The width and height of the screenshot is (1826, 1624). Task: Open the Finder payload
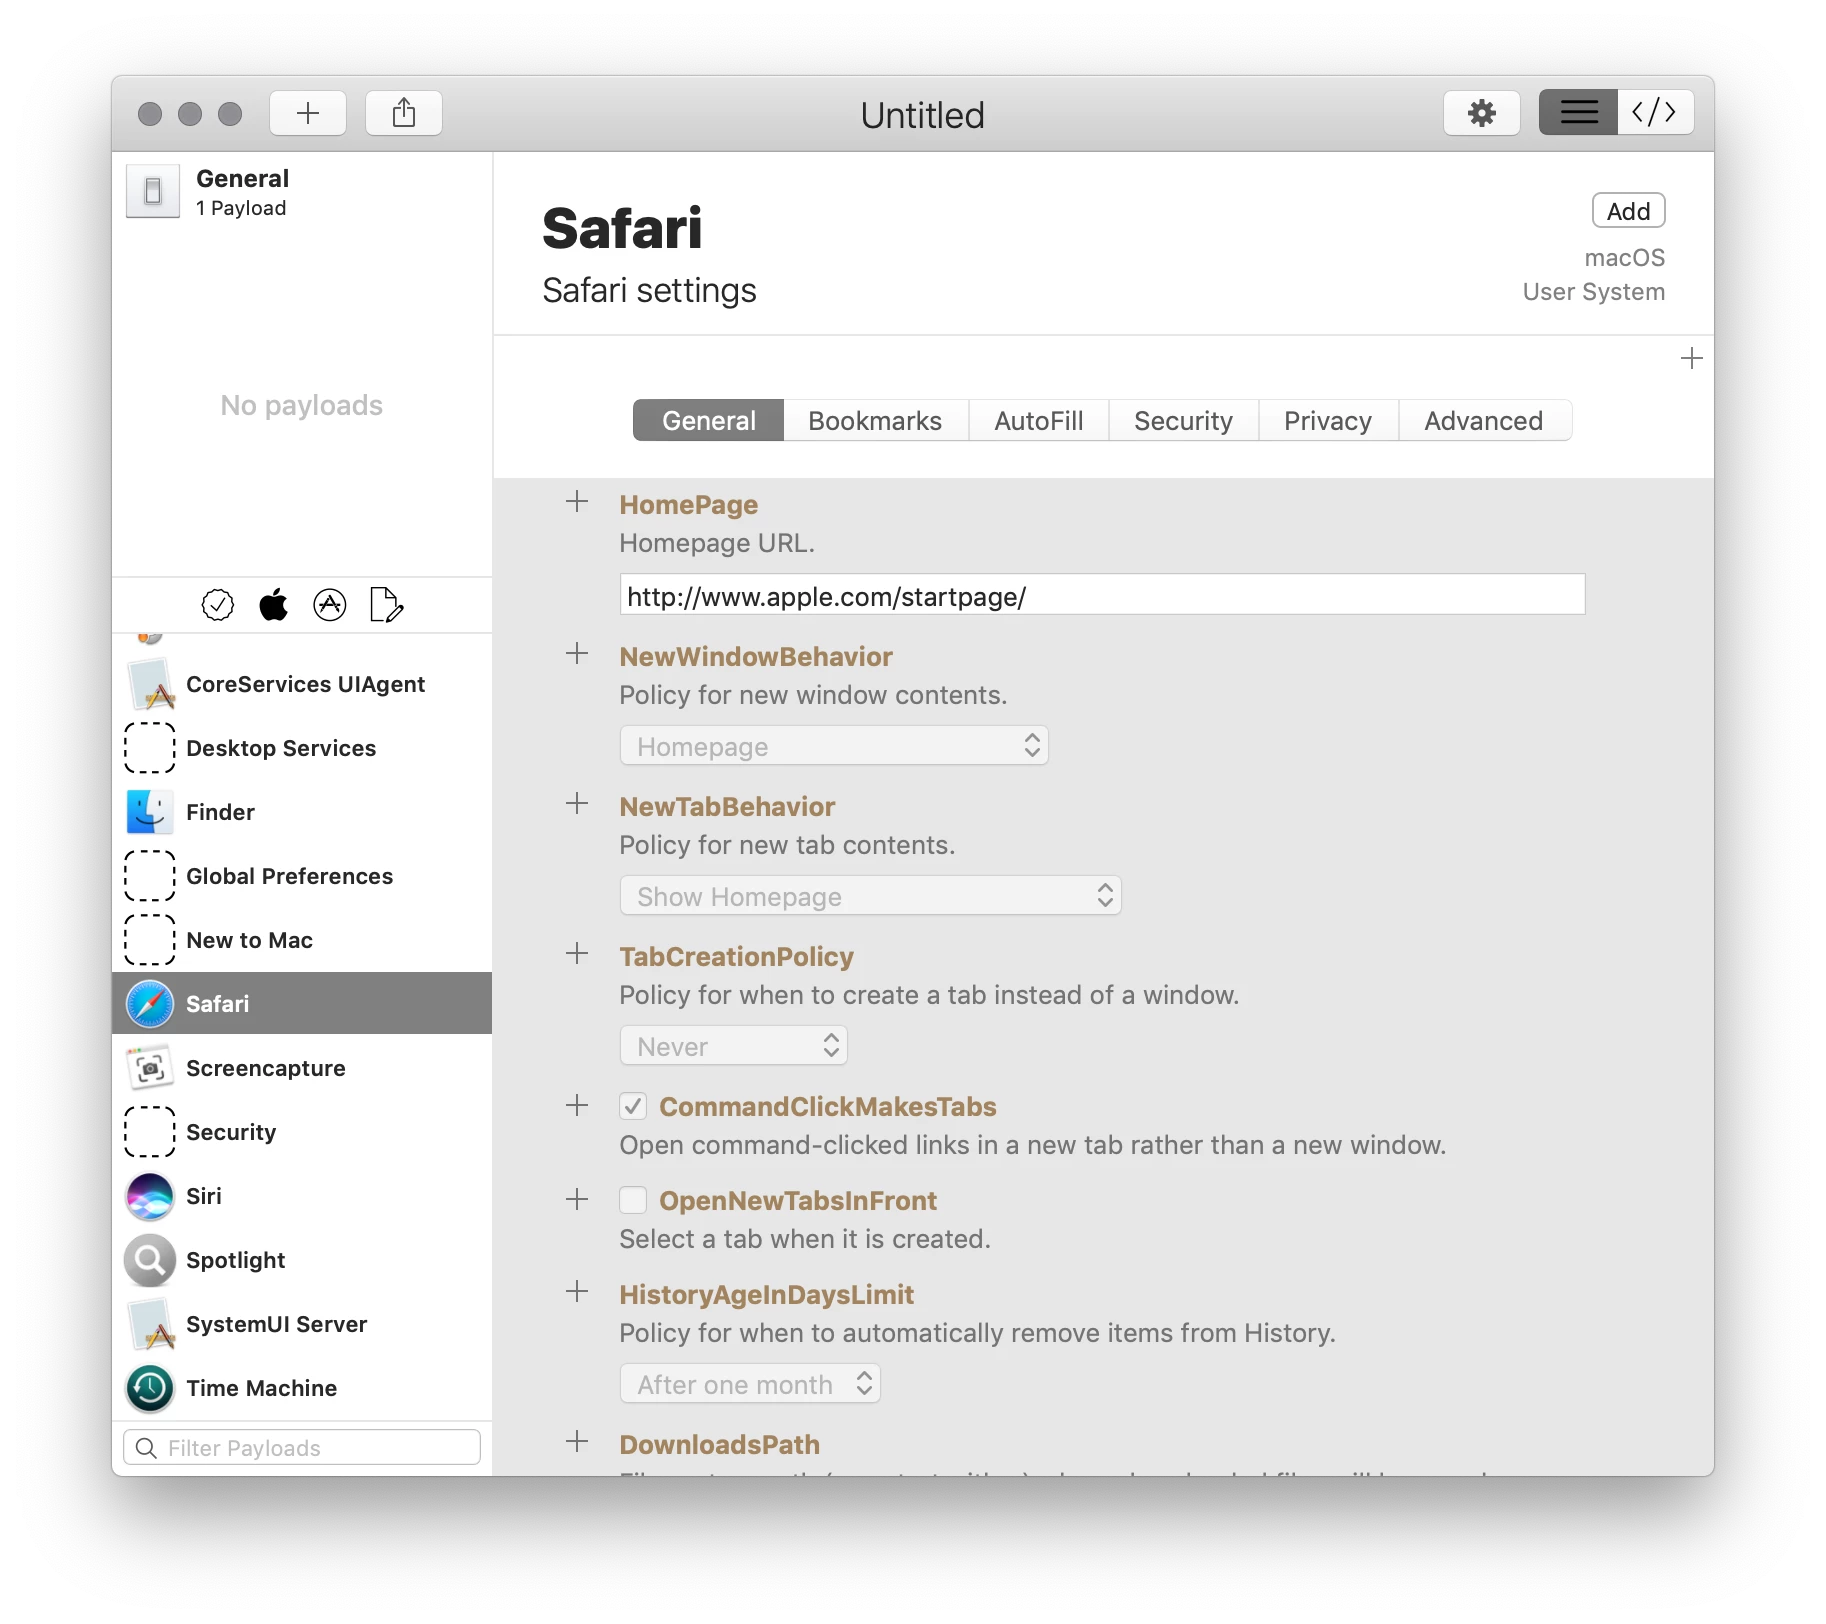[302, 812]
